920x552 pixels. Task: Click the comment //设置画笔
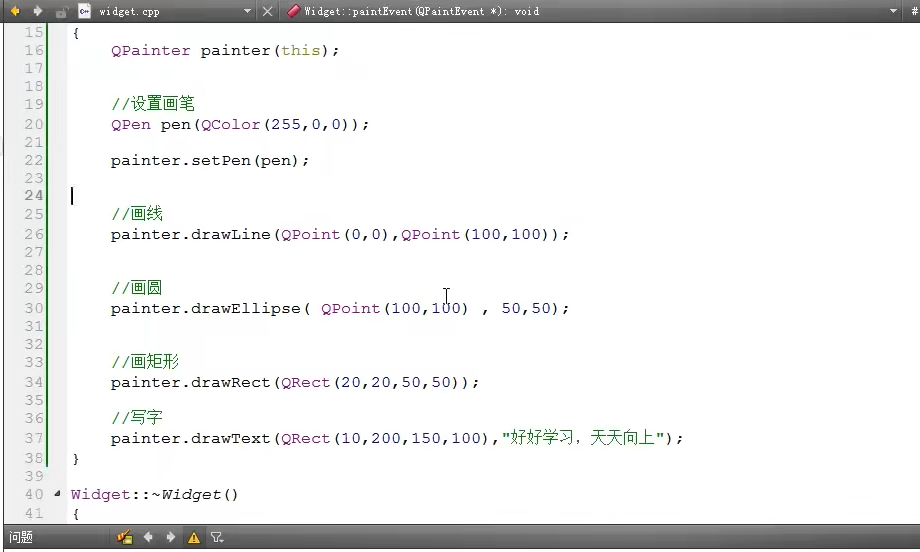[x=153, y=104]
